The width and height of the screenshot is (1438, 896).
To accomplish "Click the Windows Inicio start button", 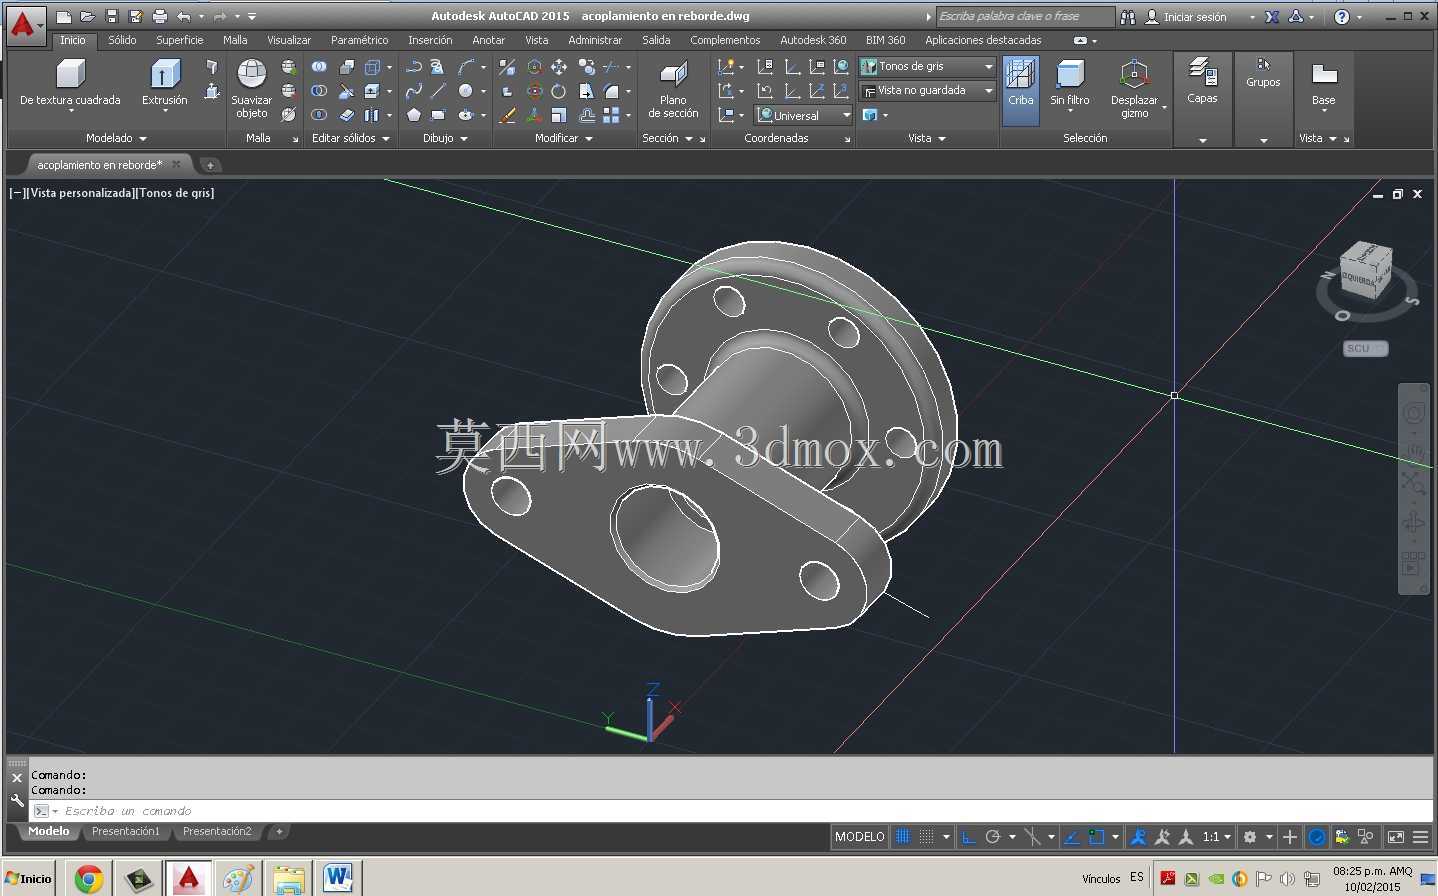I will 30,879.
